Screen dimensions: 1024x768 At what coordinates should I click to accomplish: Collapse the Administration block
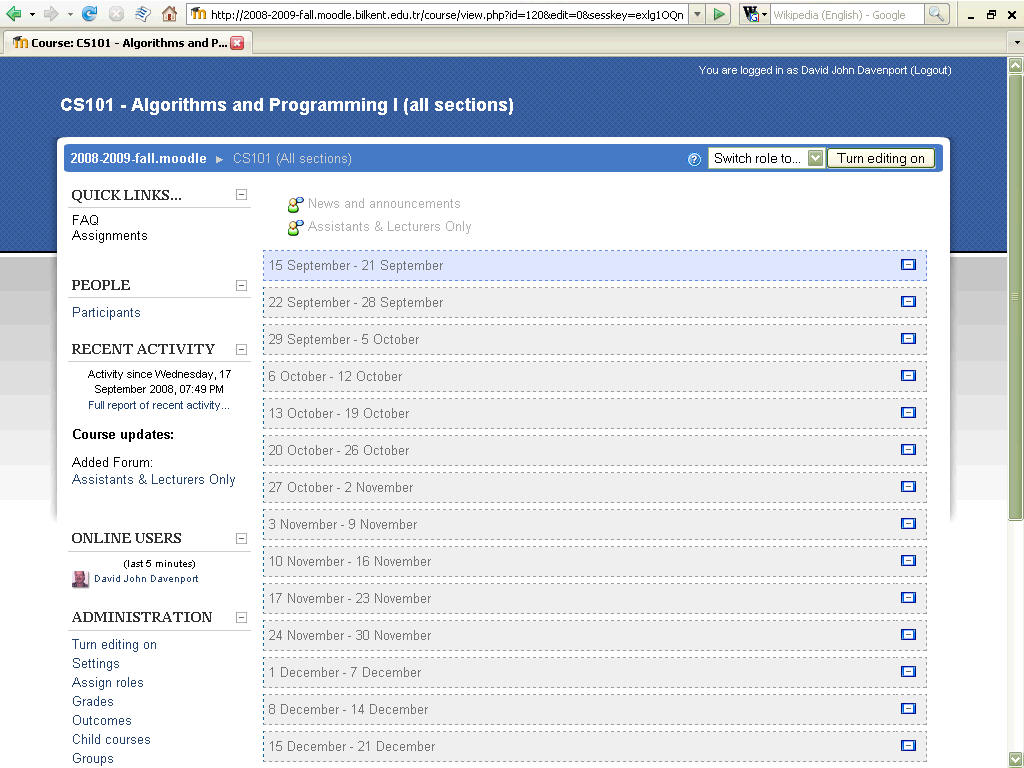point(242,617)
